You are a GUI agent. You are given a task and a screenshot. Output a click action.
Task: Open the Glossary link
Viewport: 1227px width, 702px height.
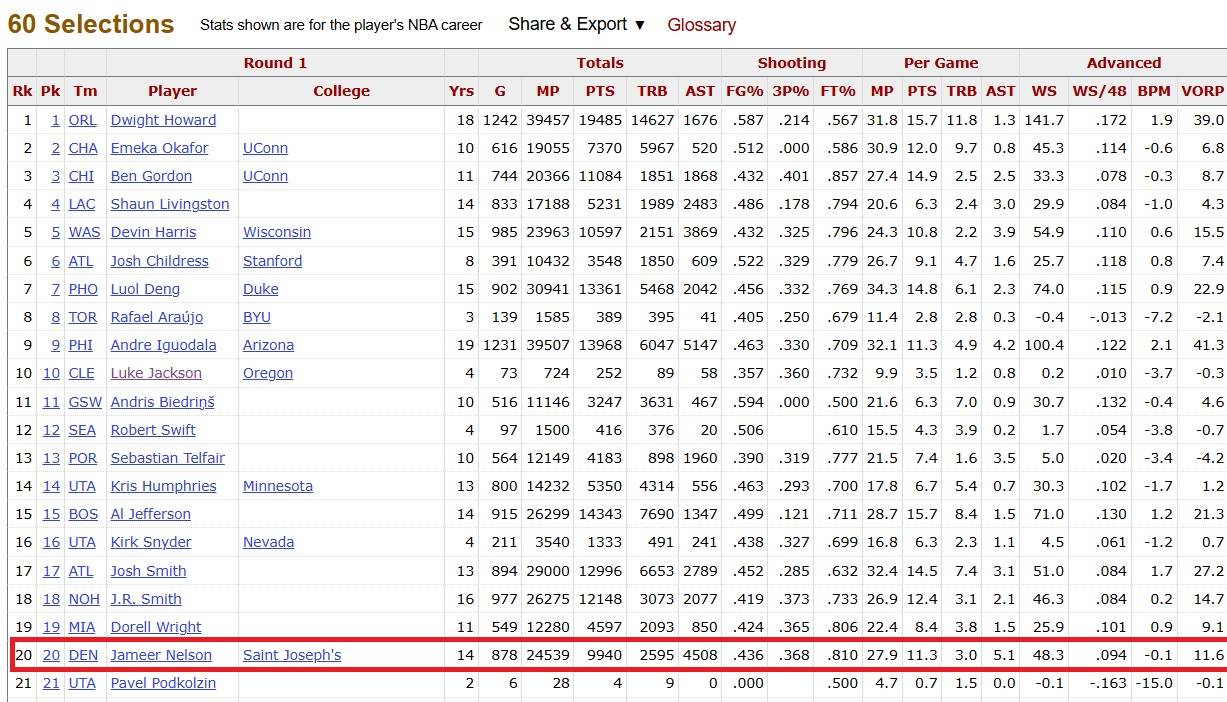701,25
